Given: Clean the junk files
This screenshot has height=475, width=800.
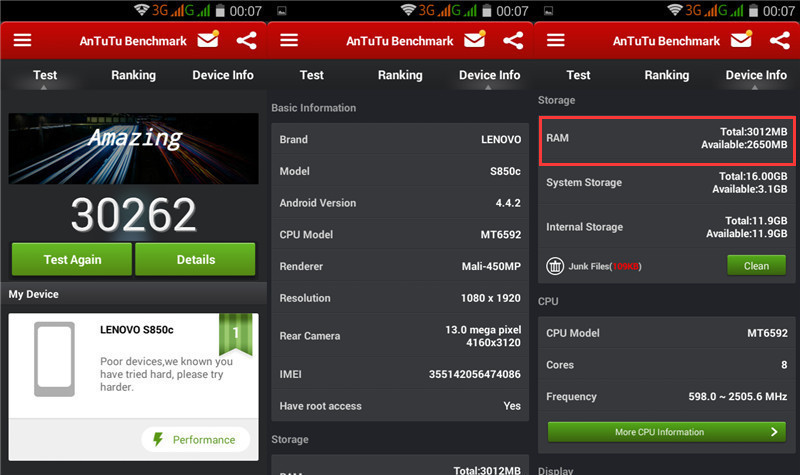Looking at the screenshot, I should 756,266.
